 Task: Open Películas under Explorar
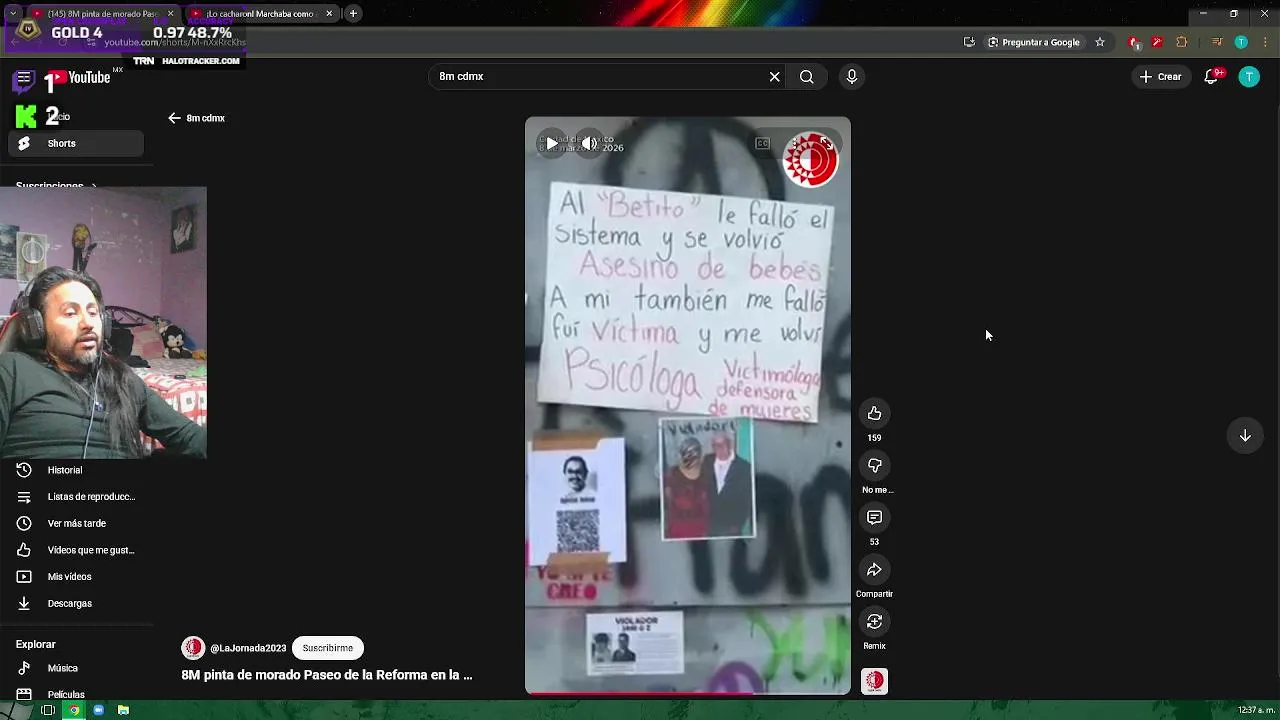click(x=76, y=694)
